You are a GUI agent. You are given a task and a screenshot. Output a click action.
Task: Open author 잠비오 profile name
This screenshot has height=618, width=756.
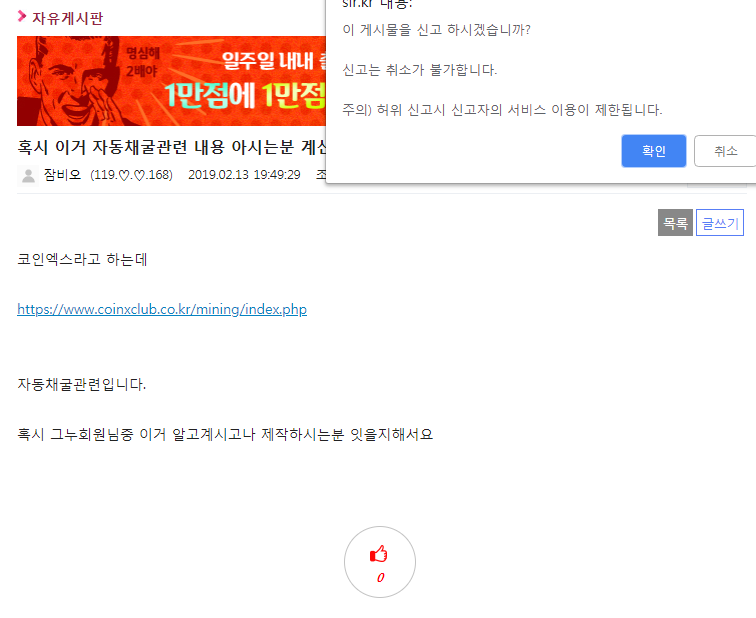click(62, 175)
